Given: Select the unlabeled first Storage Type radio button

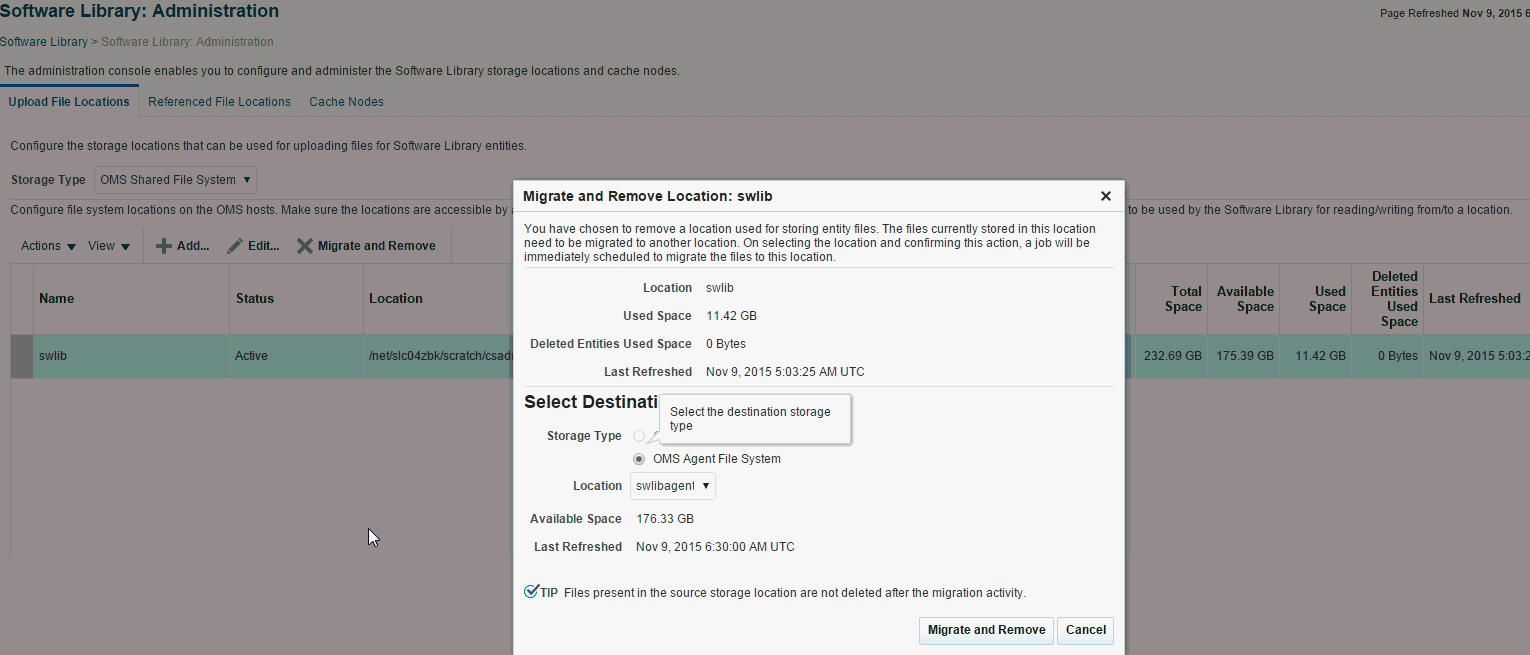Looking at the screenshot, I should click(639, 436).
